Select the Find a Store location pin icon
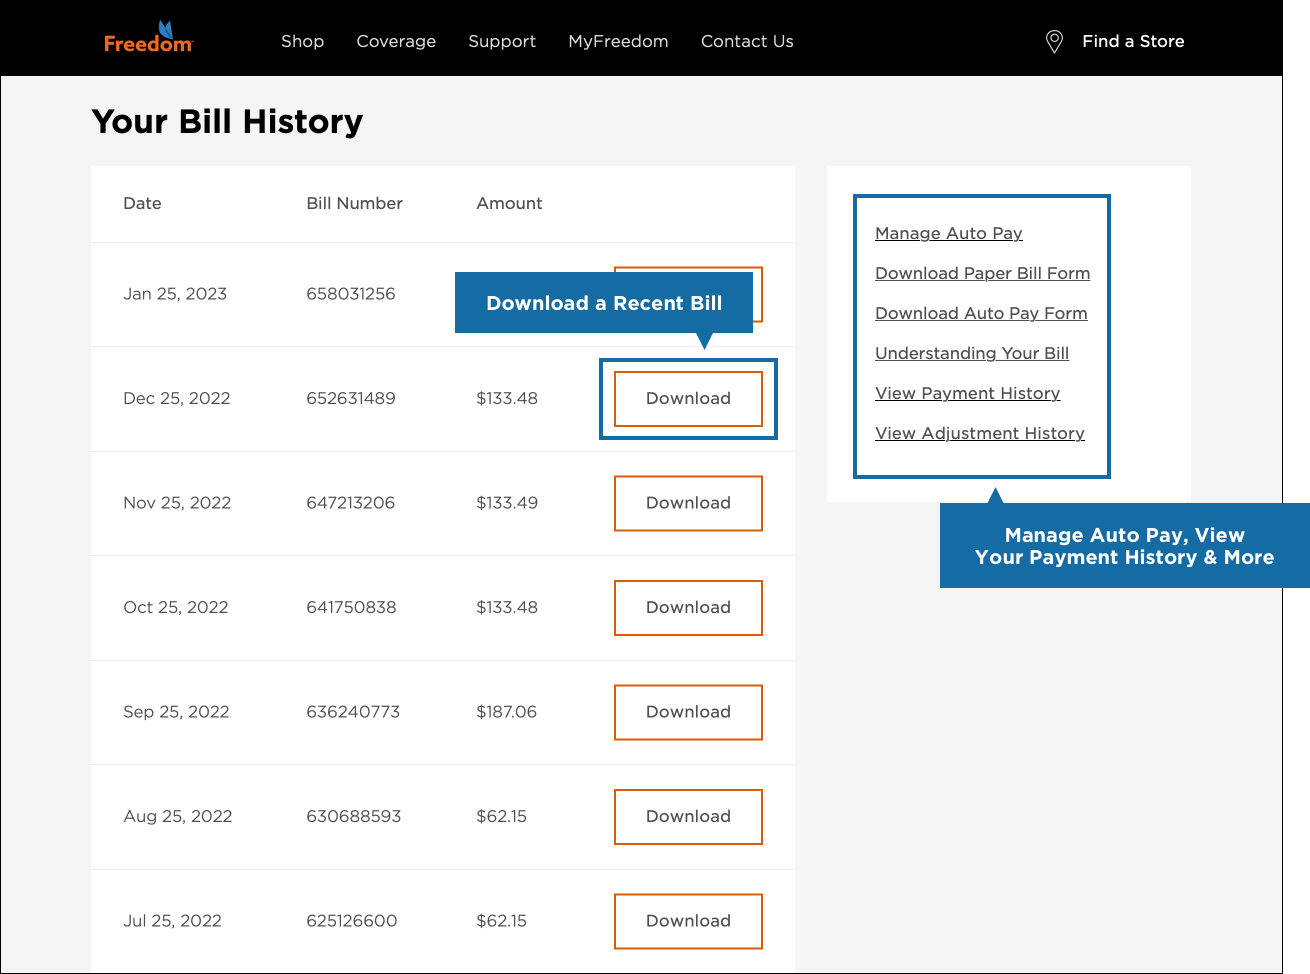Viewport: 1310px width, 974px height. [x=1053, y=41]
